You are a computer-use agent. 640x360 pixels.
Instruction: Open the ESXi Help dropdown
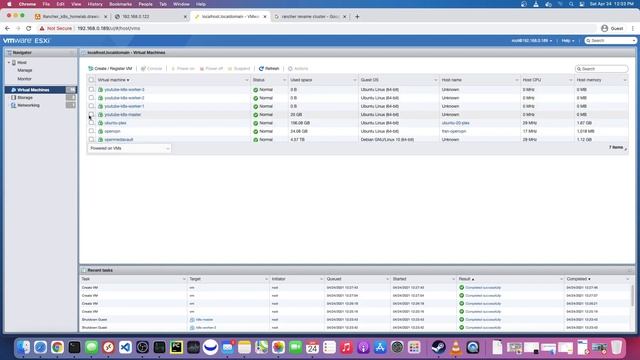[x=568, y=41]
